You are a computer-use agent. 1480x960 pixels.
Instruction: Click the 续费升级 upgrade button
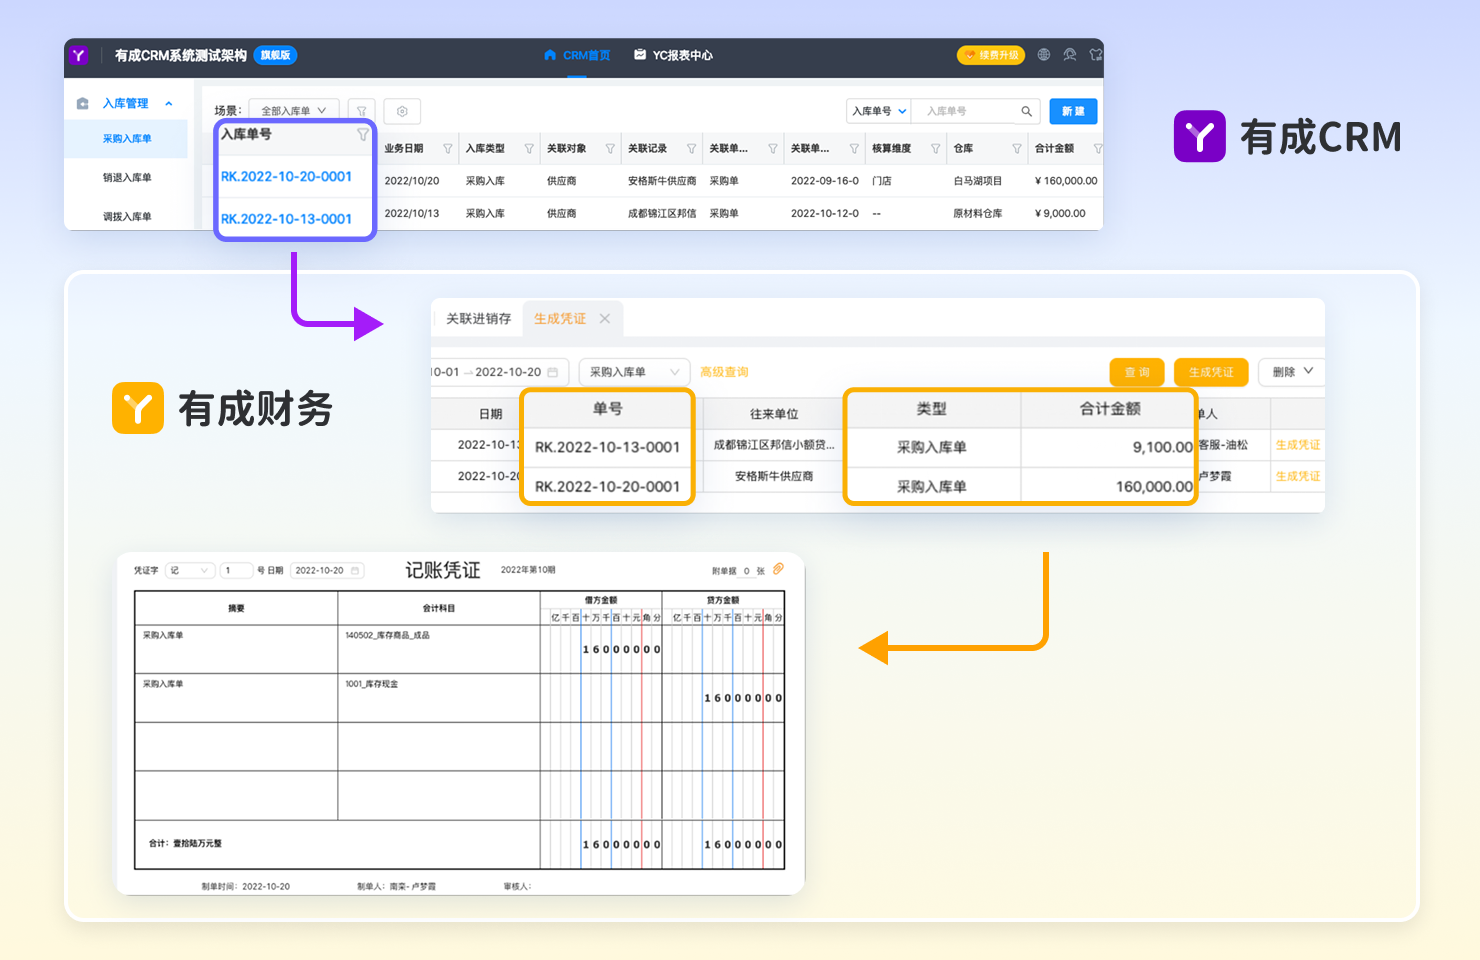click(991, 56)
